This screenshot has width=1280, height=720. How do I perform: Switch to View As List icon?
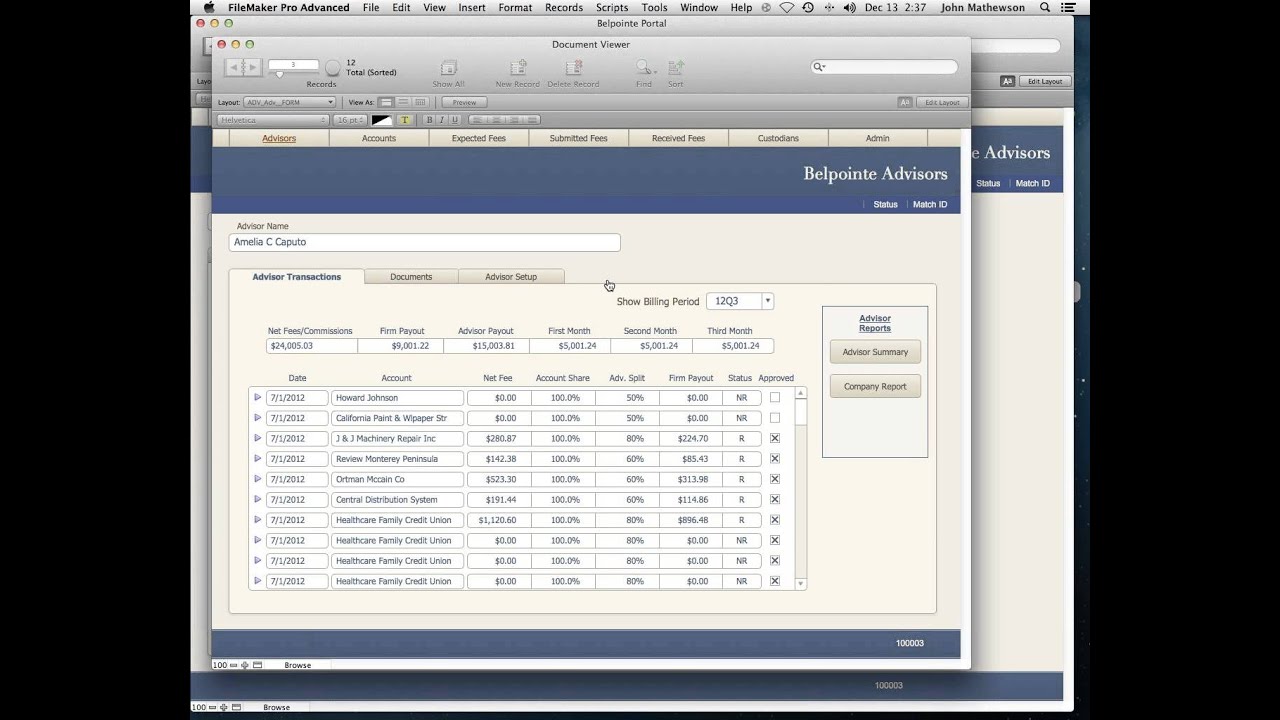403,102
